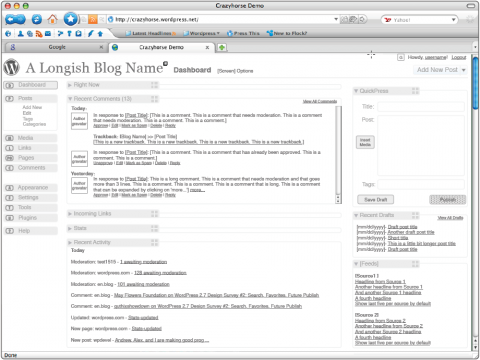Click the grip icon on Recent Drafts panel
The height and width of the screenshot is (360, 480).
[x=415, y=215]
